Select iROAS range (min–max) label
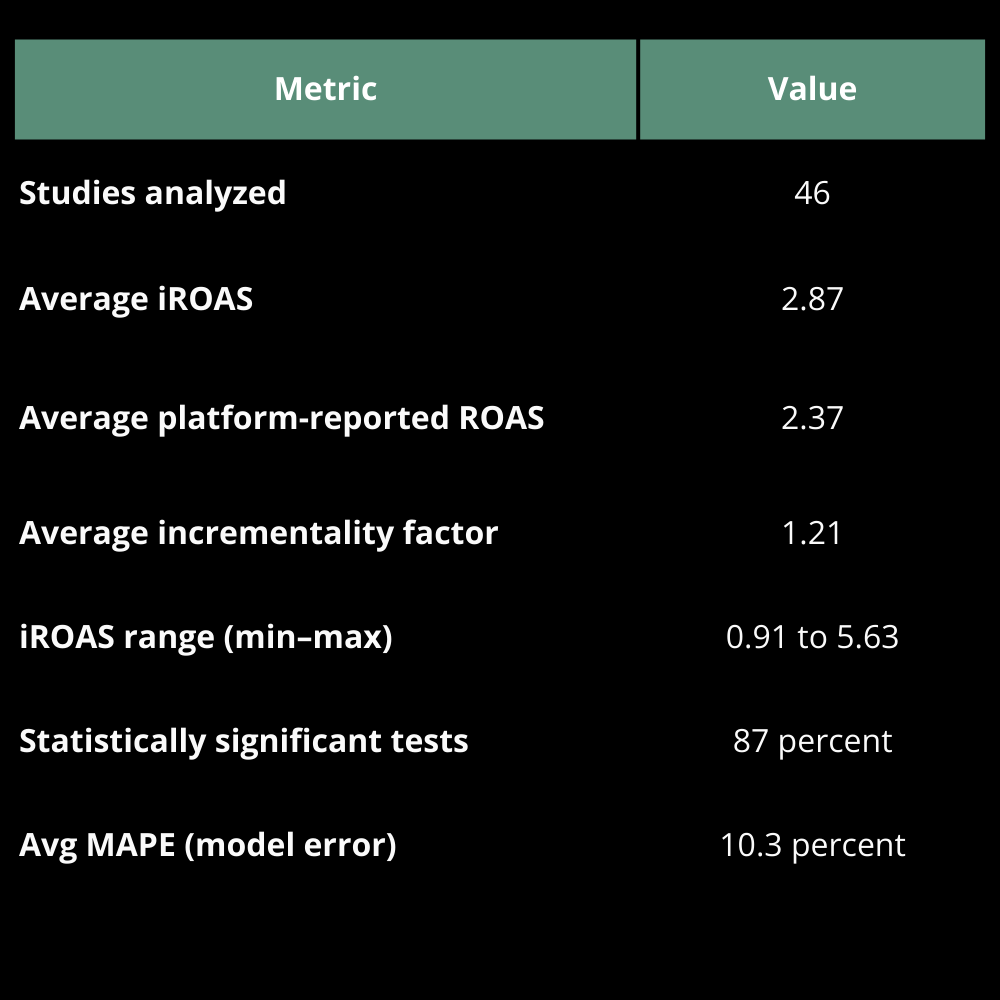The image size is (1000, 1000). (x=205, y=637)
